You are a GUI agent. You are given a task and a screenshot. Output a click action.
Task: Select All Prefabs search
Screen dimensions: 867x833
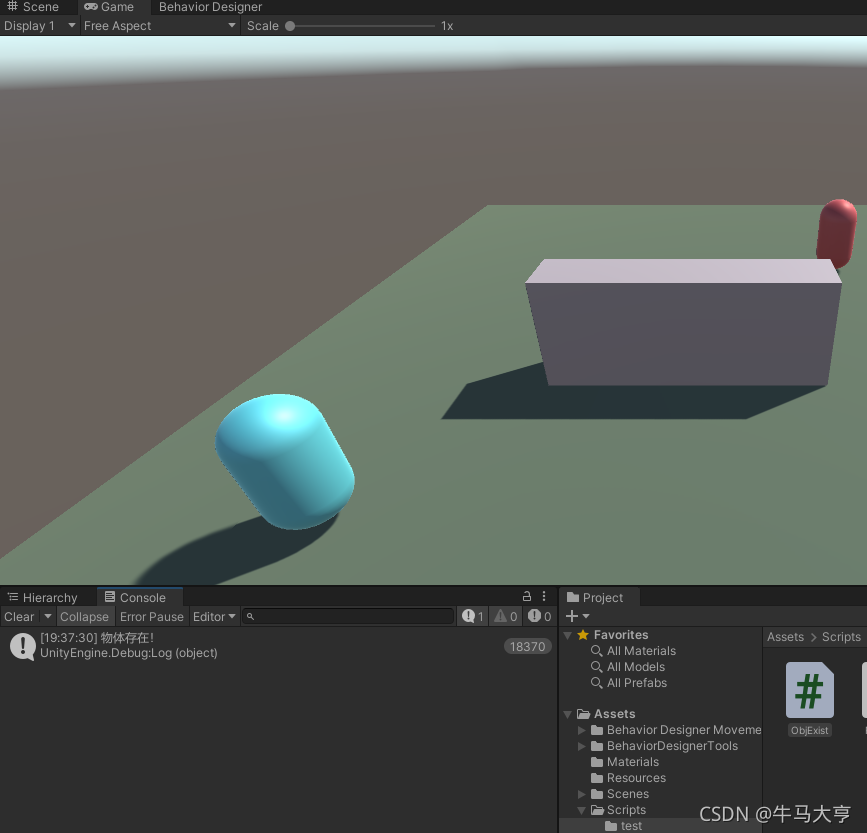[x=636, y=683]
